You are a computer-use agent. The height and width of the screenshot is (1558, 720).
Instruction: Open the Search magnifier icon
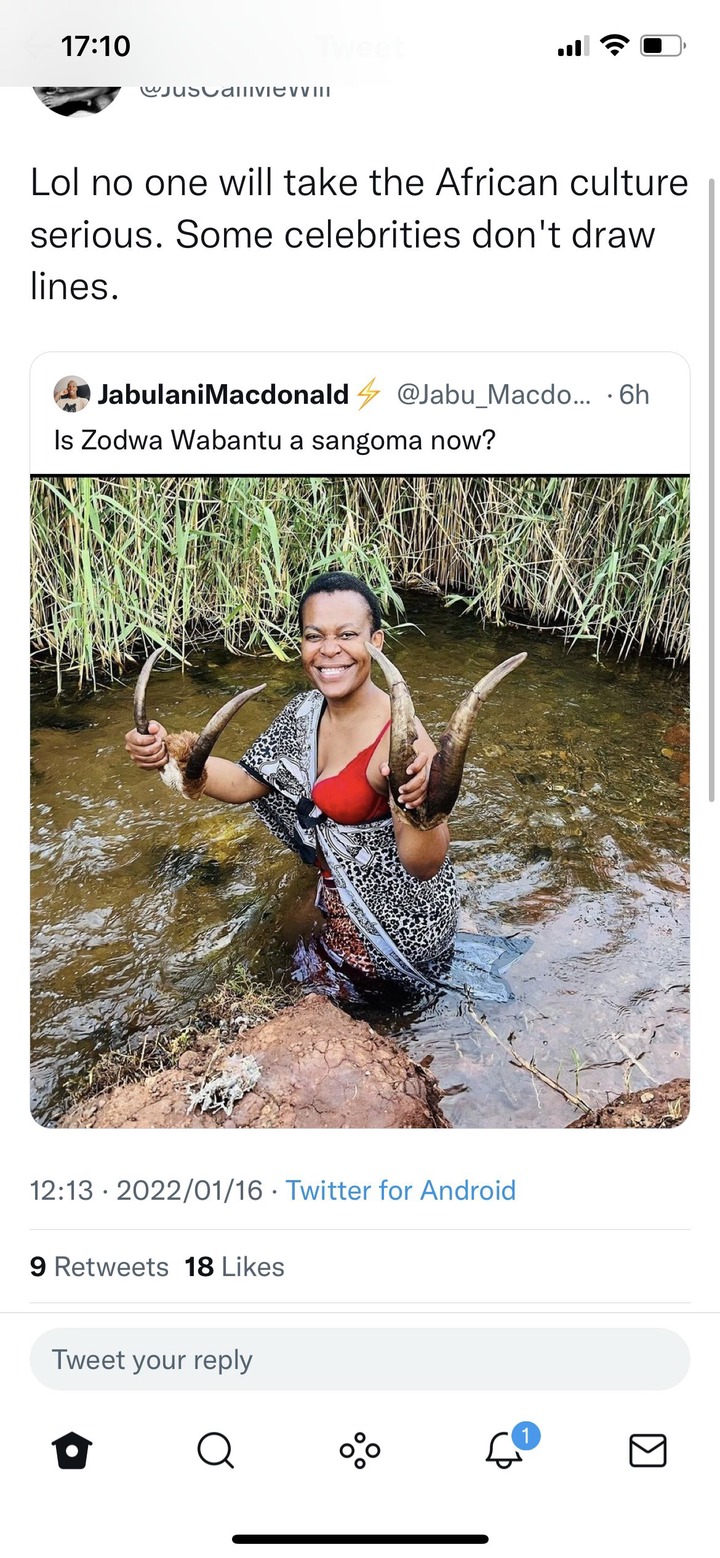click(x=215, y=1449)
